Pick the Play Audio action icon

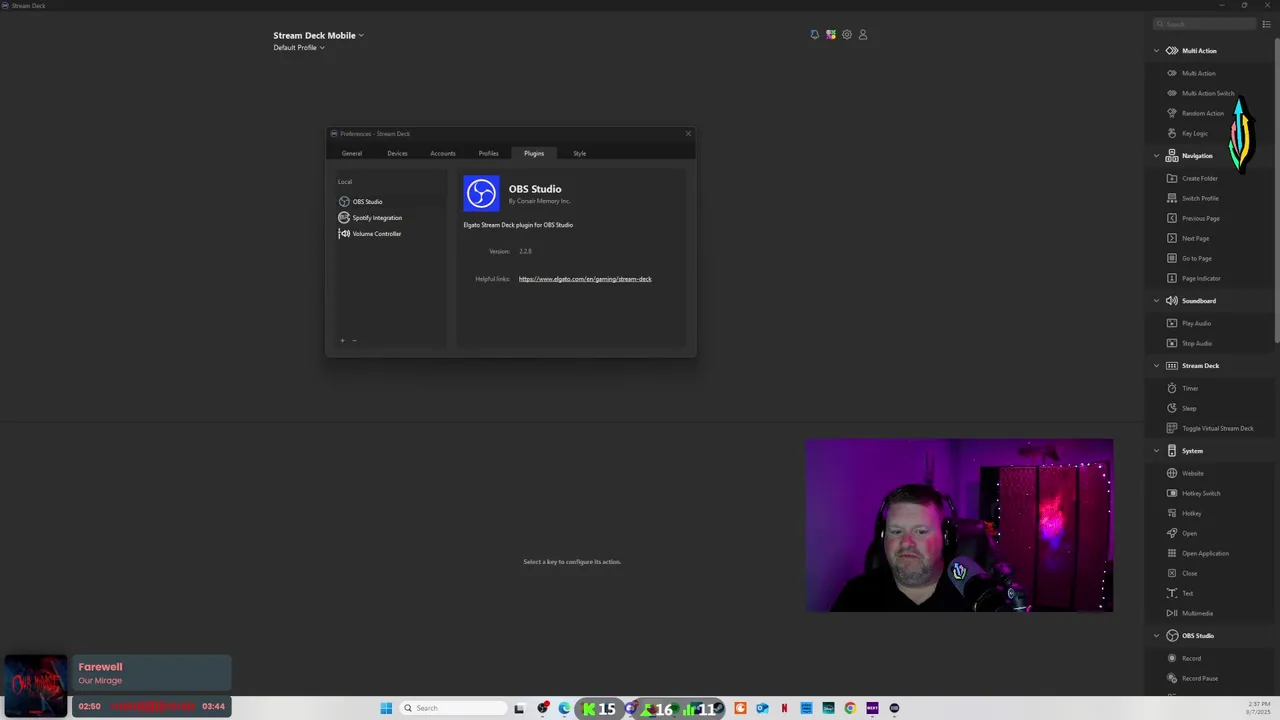pos(1172,323)
